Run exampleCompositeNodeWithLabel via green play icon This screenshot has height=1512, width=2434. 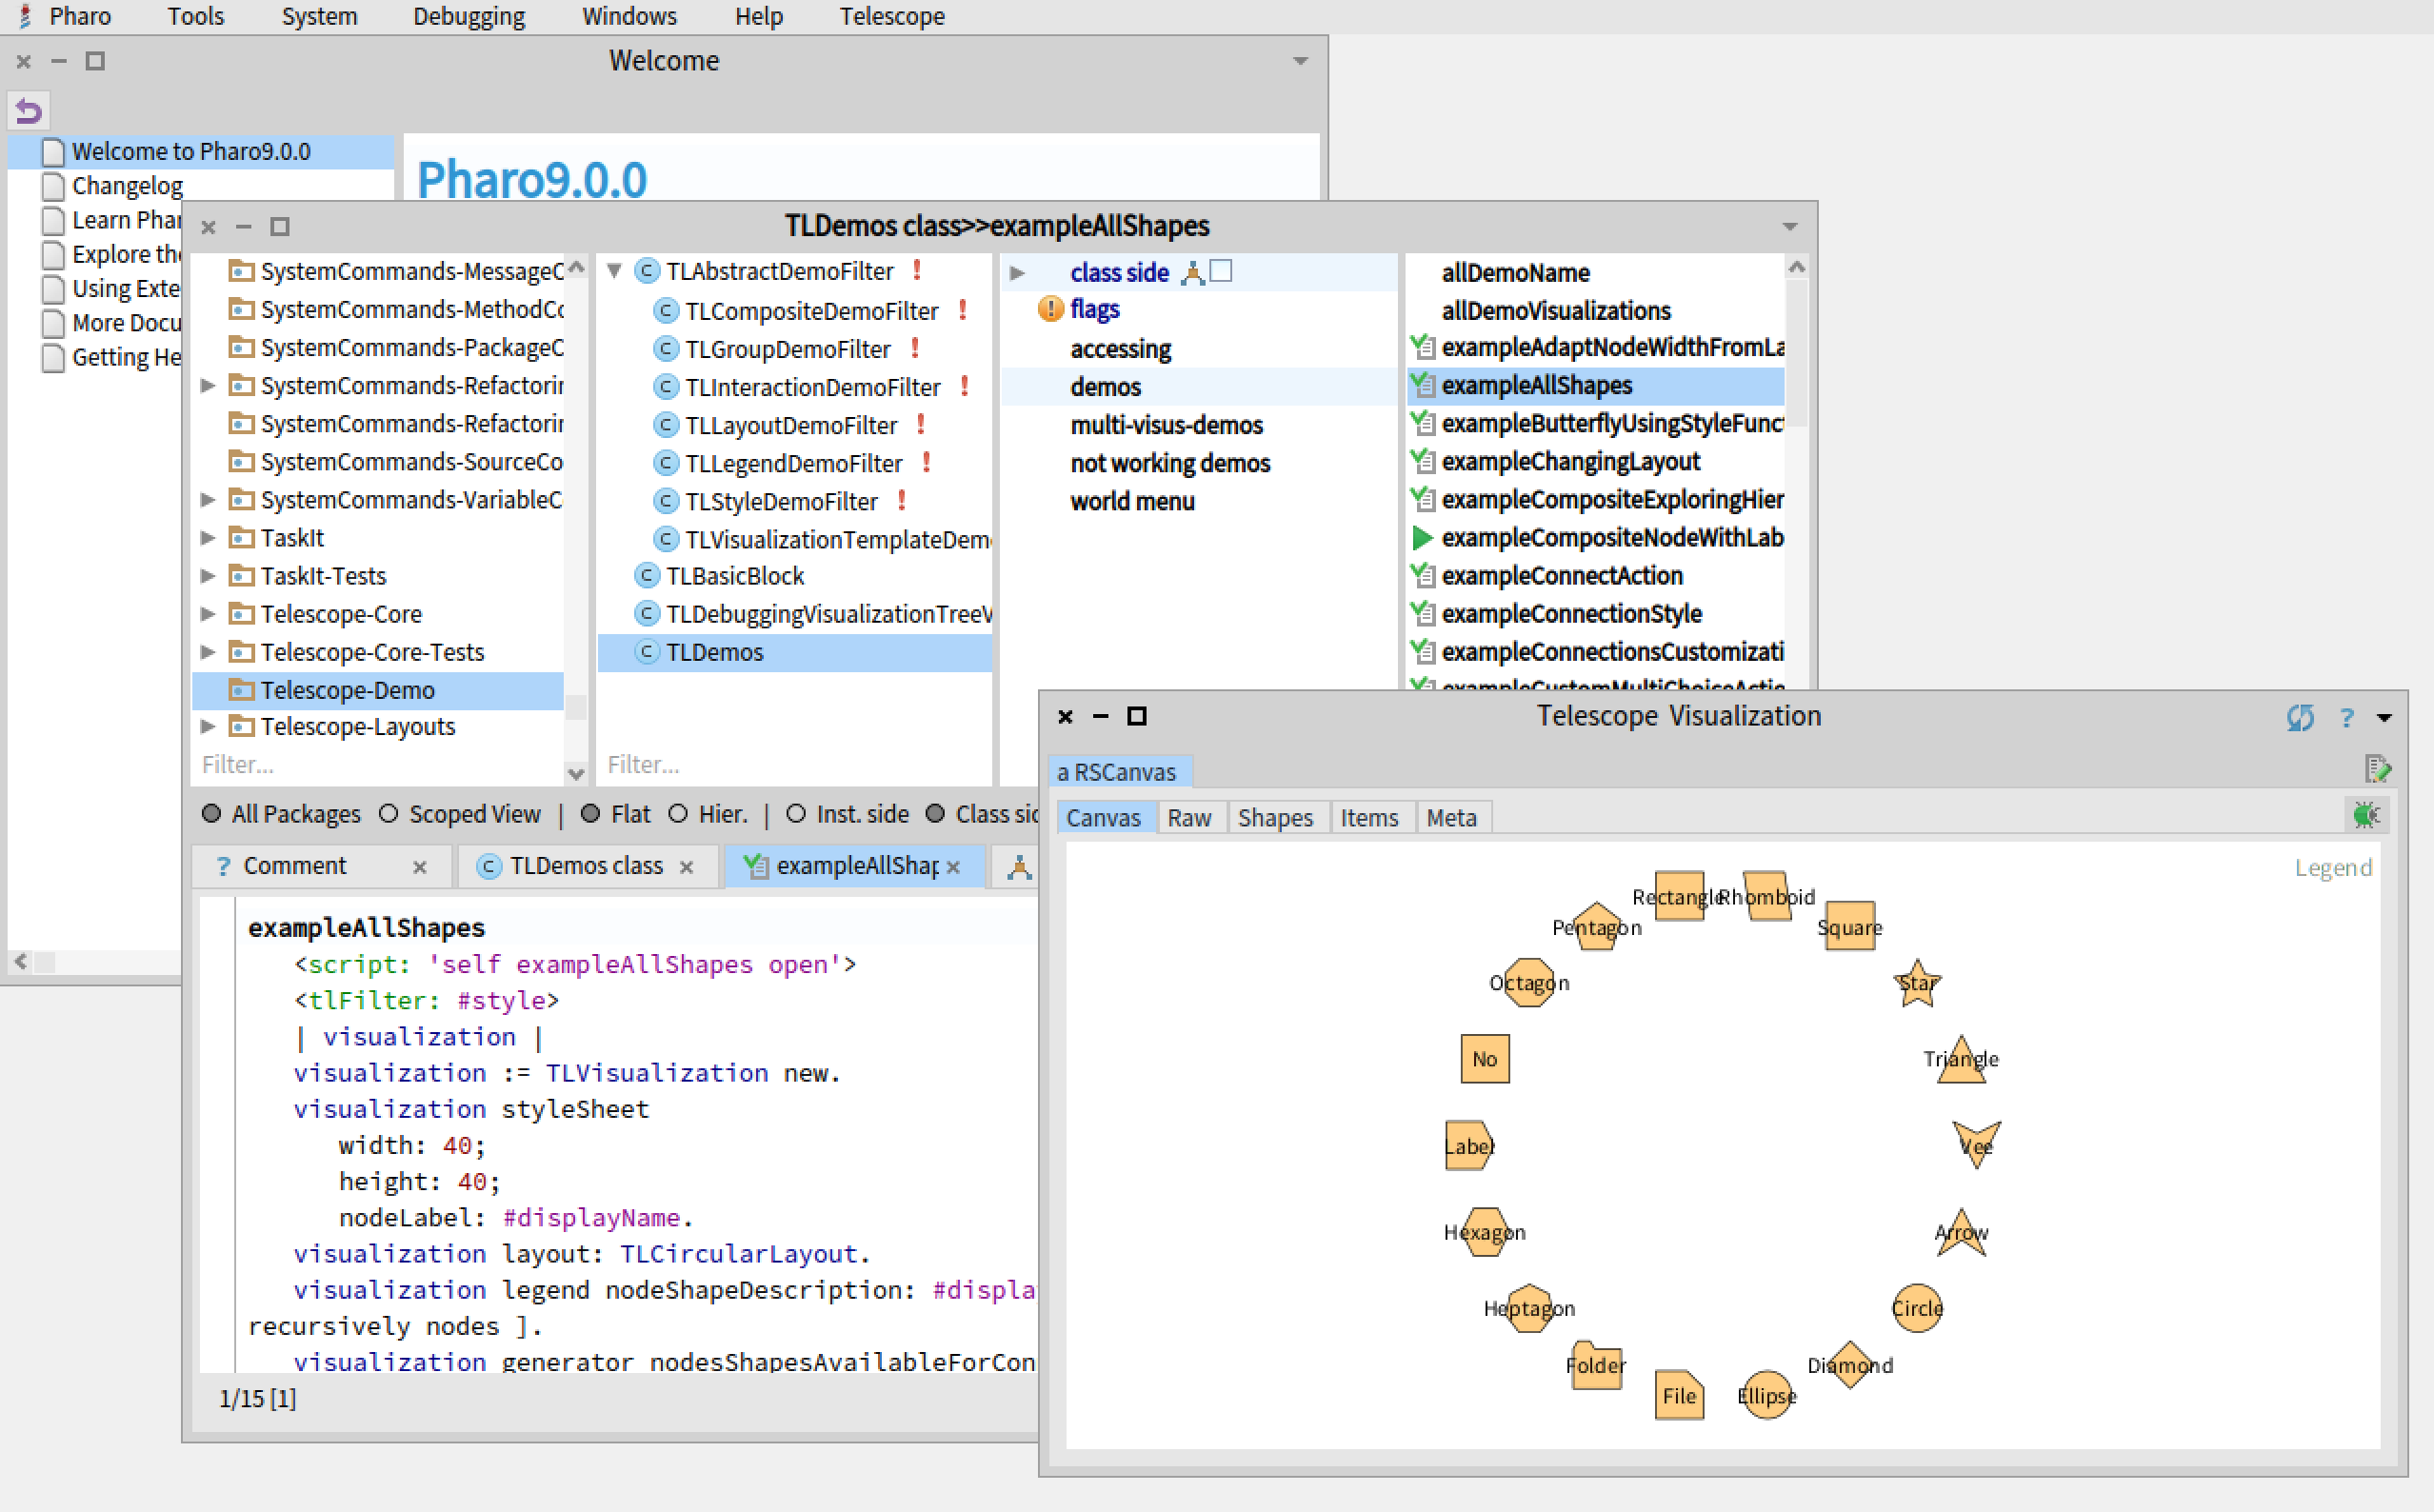click(x=1420, y=538)
